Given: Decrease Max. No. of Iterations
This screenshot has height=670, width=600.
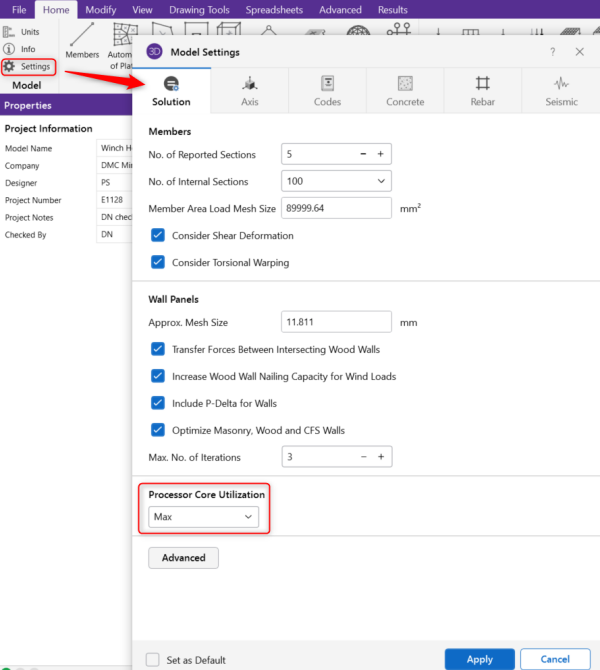Looking at the screenshot, I should point(364,457).
